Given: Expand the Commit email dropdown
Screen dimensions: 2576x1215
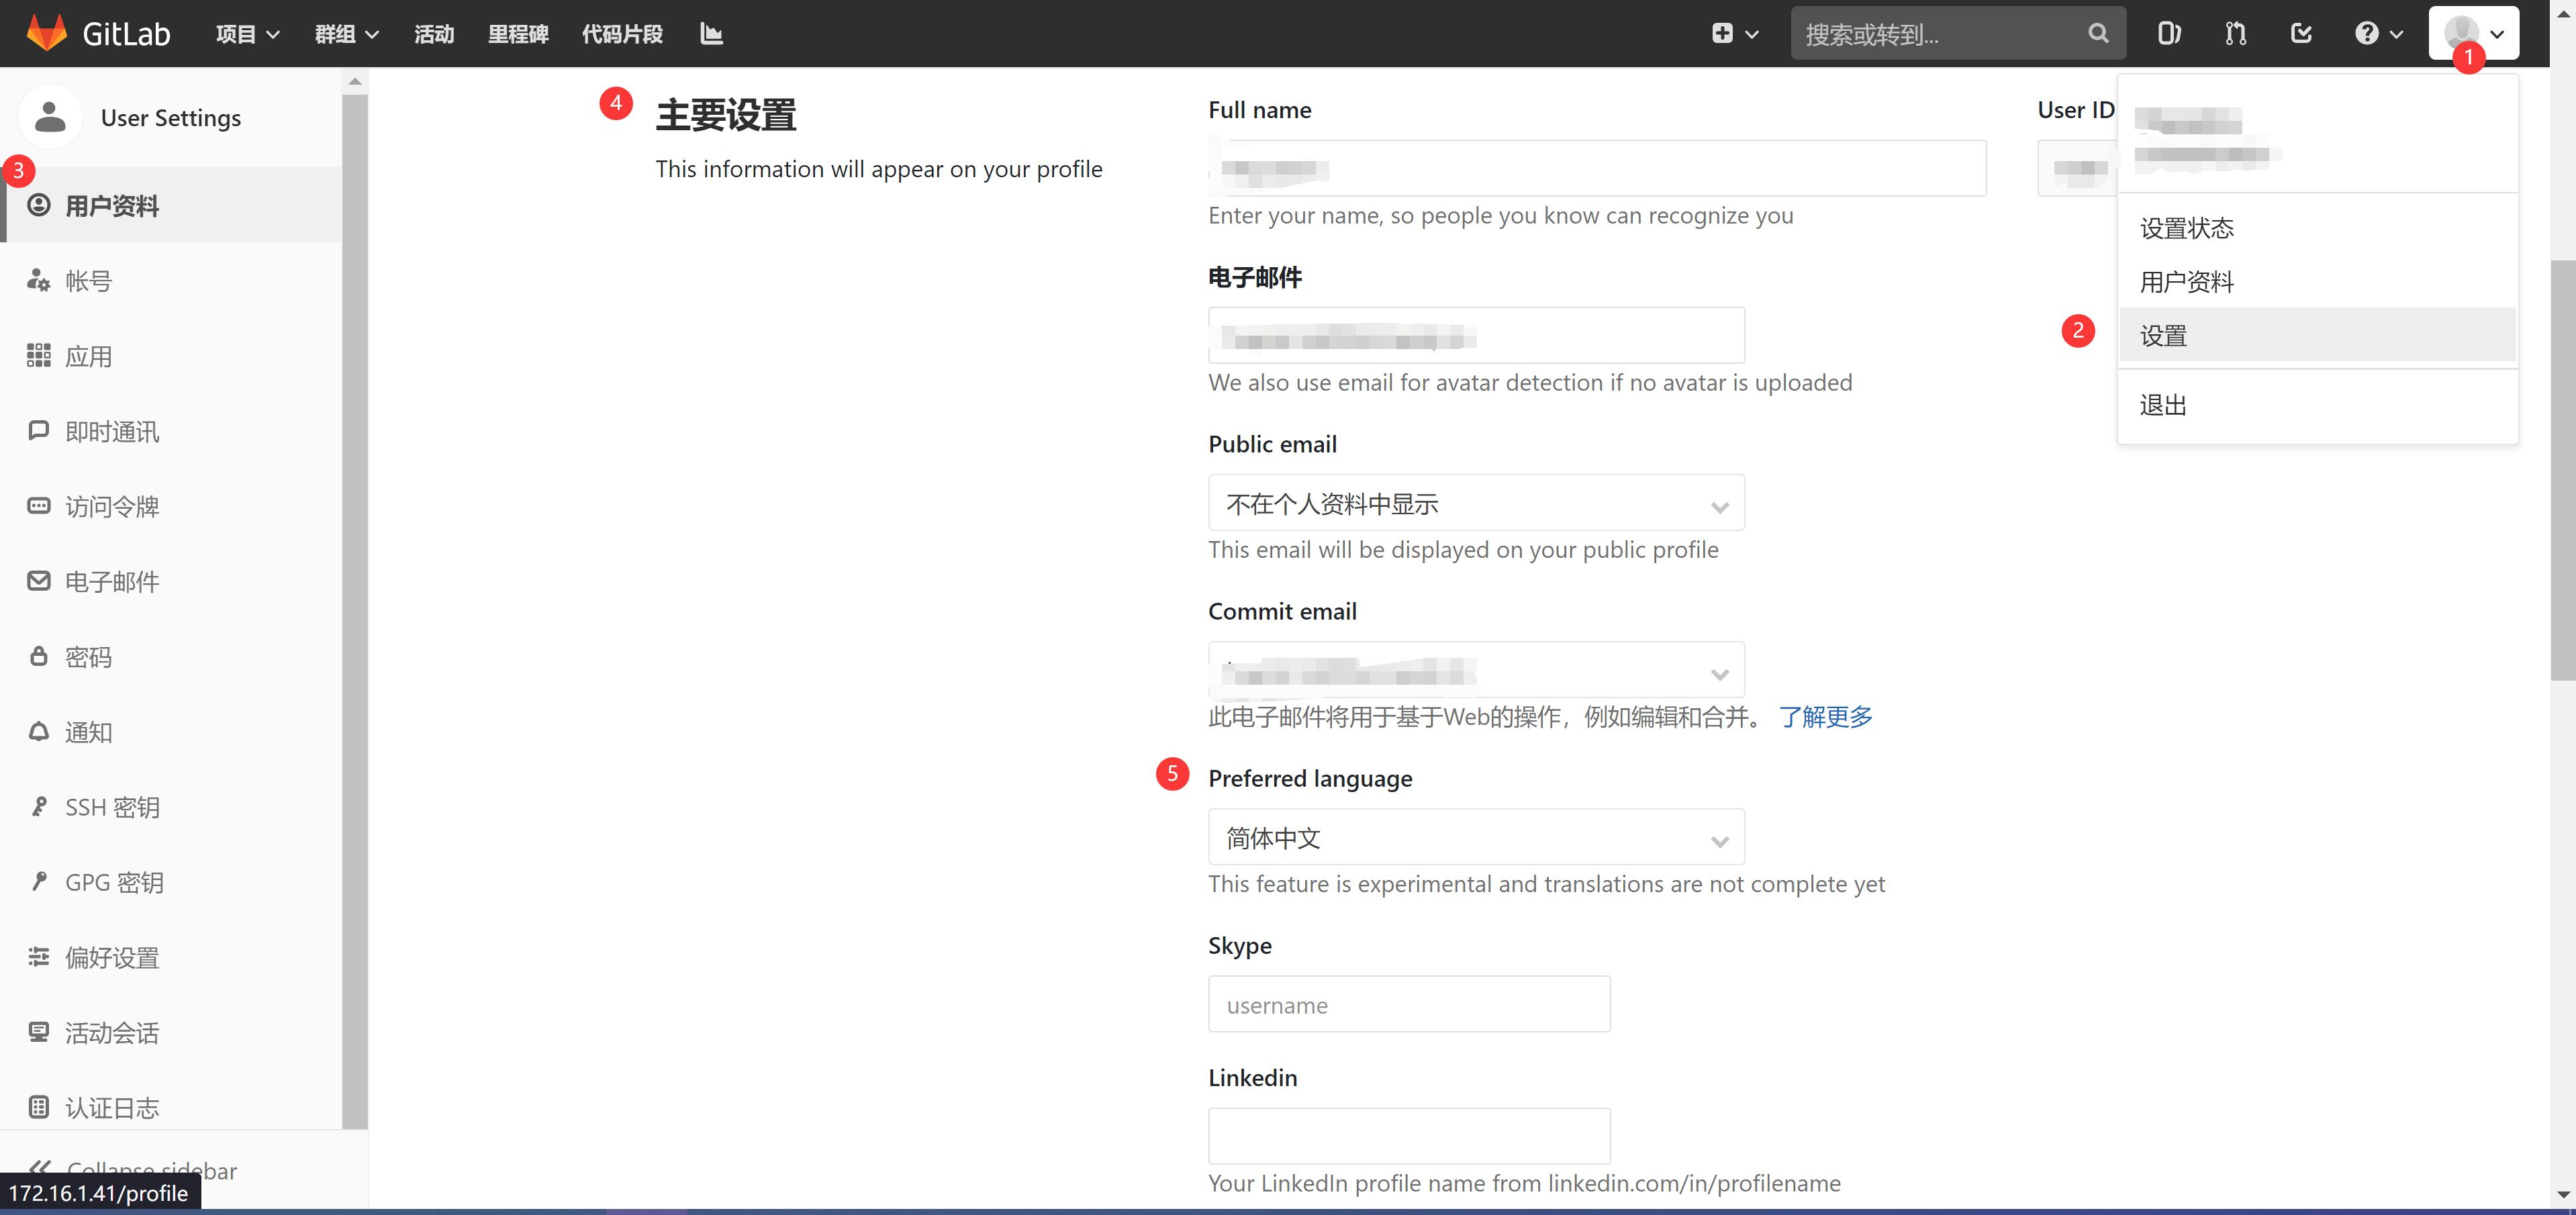Looking at the screenshot, I should 1475,670.
